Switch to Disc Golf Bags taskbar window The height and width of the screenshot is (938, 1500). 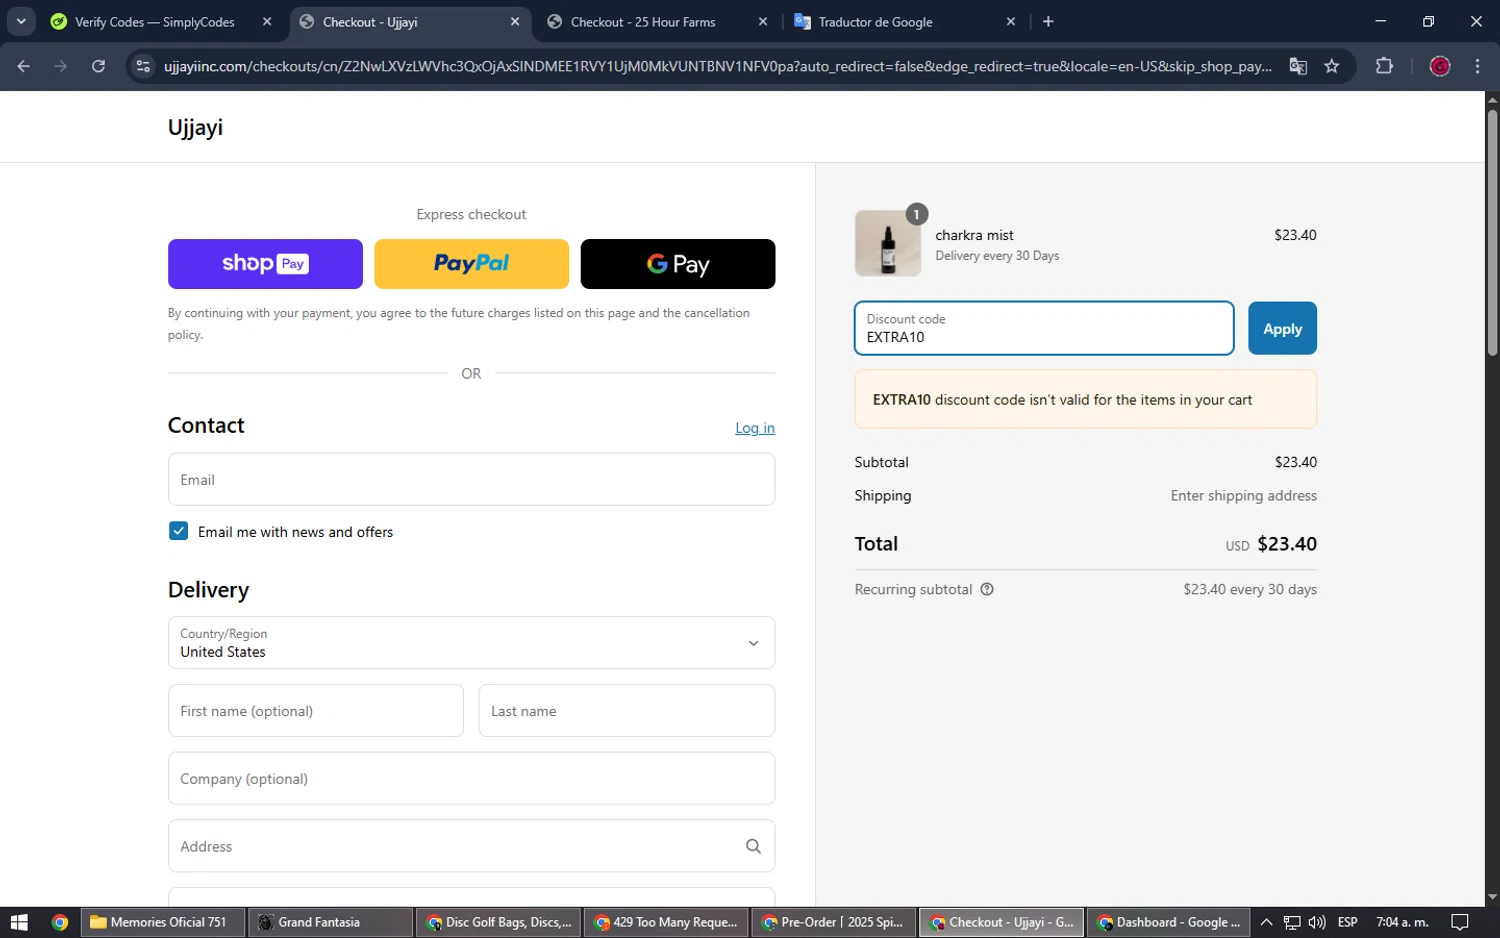click(498, 922)
